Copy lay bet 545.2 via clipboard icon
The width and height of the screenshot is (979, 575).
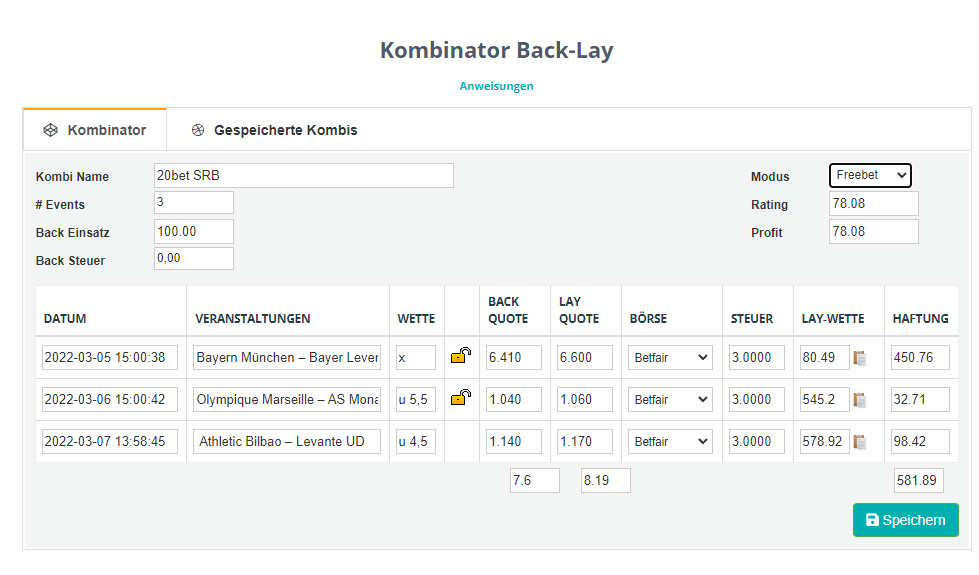pyautogui.click(x=860, y=400)
